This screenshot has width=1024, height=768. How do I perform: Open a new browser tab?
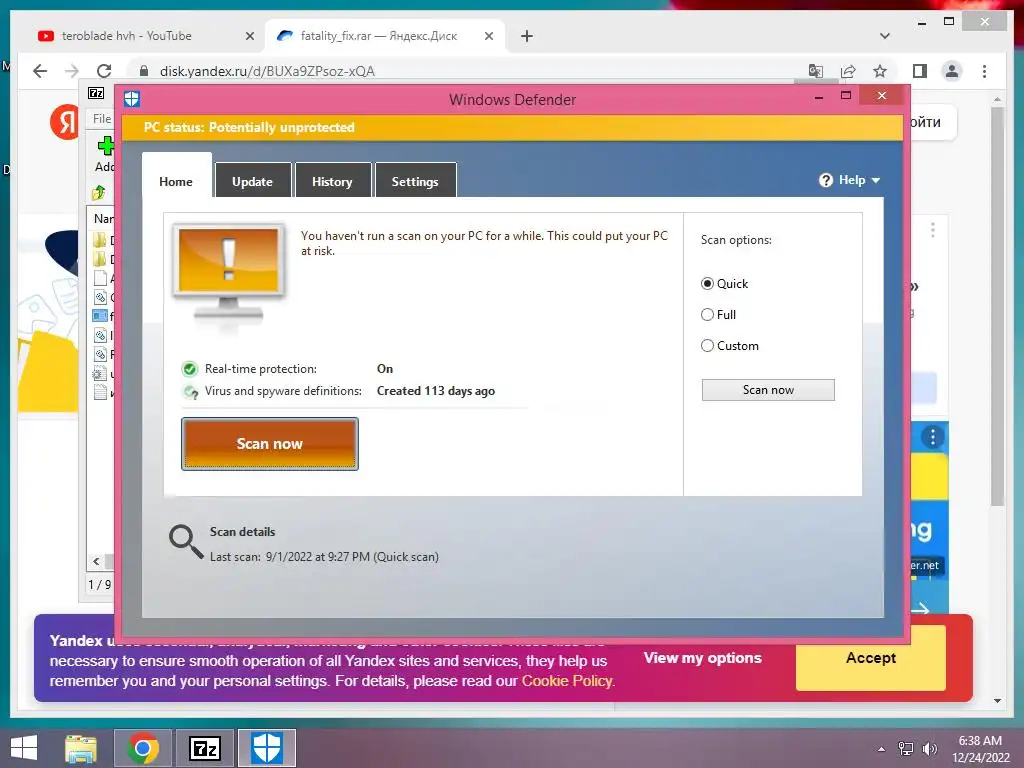pyautogui.click(x=527, y=36)
